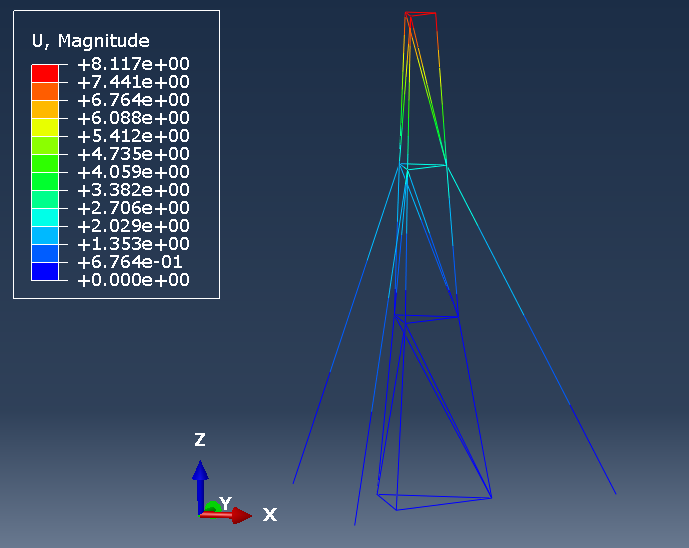689x548 pixels.
Task: Click the orange legend swatch beside +6.764e+00
Action: (45, 109)
